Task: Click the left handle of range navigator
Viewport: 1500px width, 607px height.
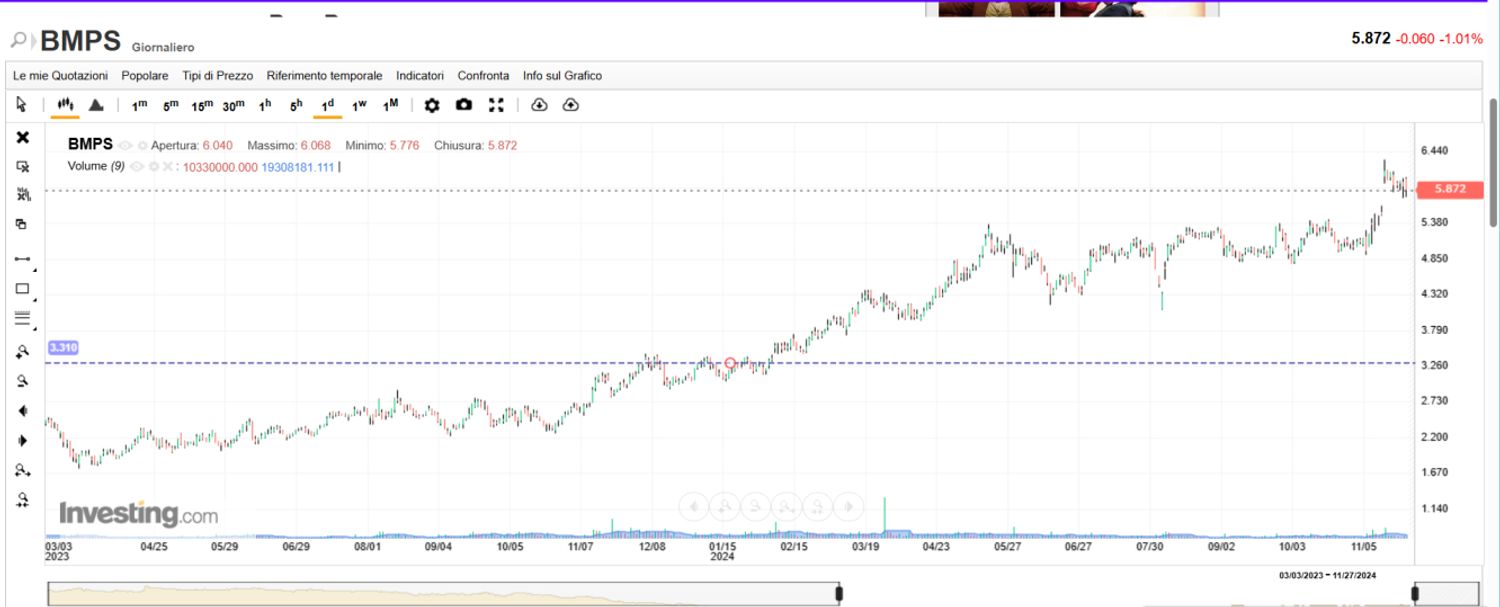Action: coord(839,594)
